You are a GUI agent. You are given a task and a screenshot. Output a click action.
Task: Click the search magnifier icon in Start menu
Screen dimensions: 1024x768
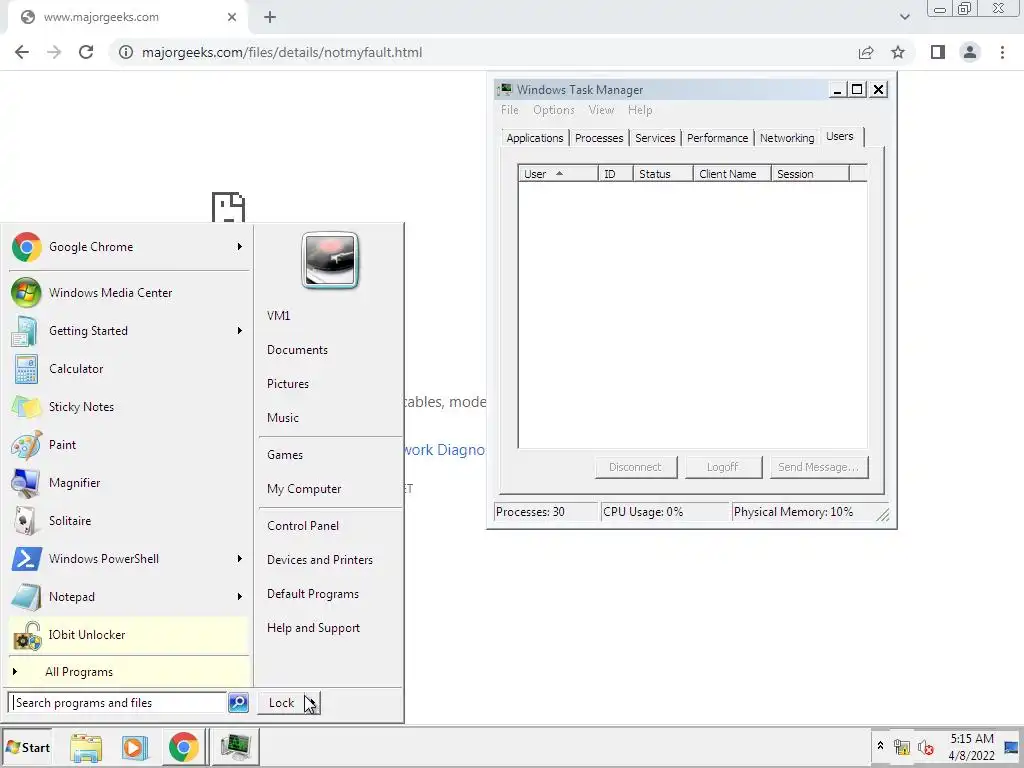click(x=238, y=703)
